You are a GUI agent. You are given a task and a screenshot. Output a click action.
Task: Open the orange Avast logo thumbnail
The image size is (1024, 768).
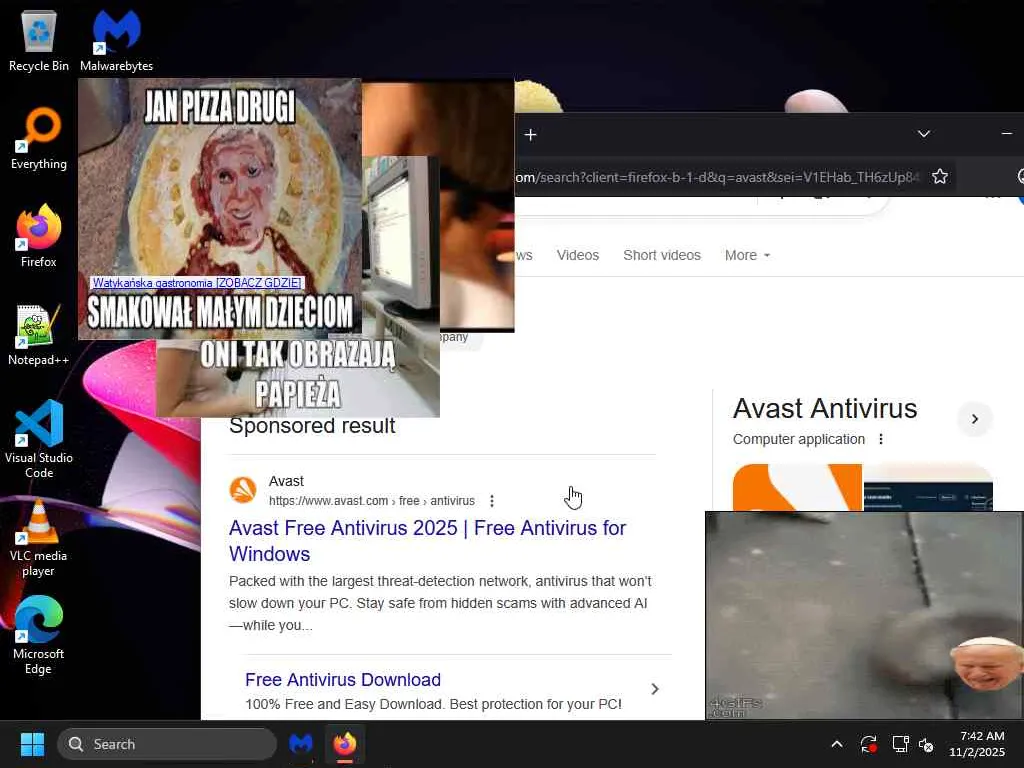(x=797, y=487)
